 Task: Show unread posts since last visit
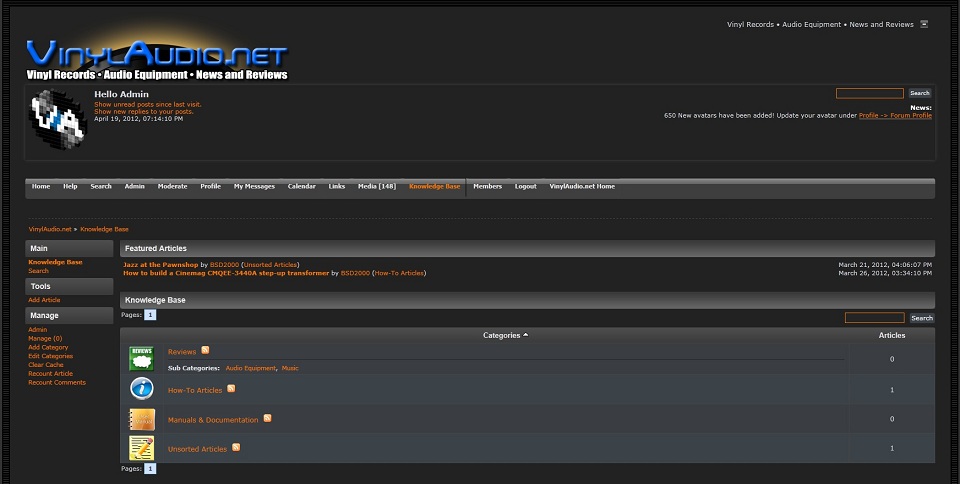[x=148, y=105]
